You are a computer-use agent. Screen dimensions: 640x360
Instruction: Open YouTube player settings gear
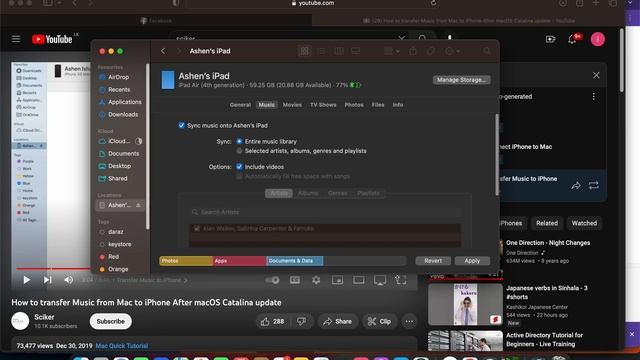[x=316, y=280]
